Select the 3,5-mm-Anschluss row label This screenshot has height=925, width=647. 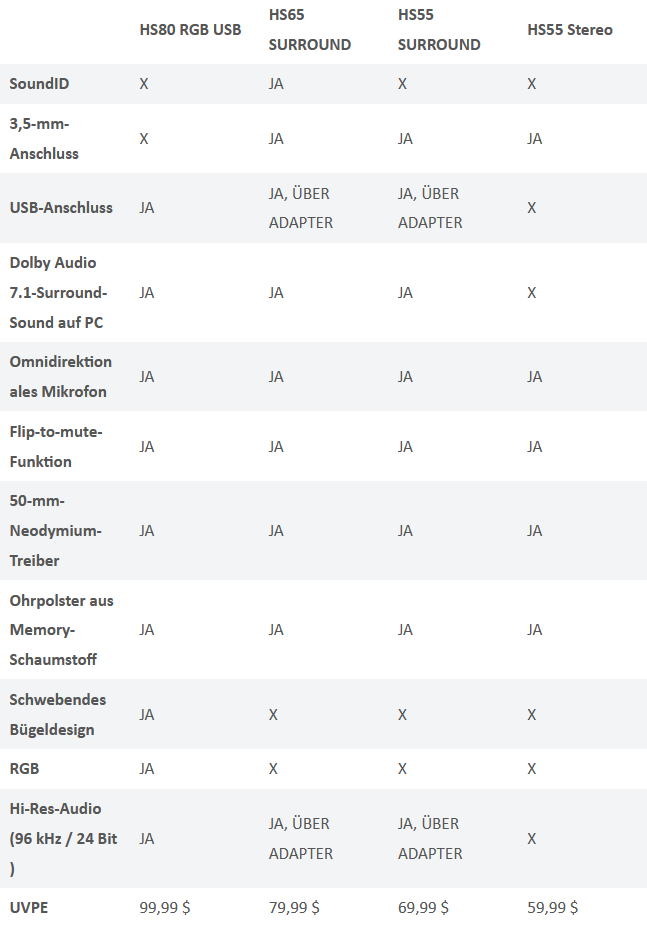tap(44, 139)
